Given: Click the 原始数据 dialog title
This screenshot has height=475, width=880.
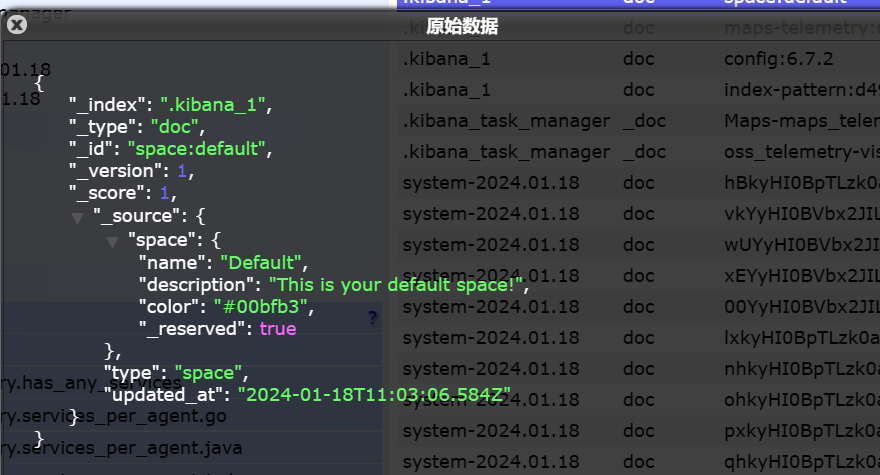Looking at the screenshot, I should [462, 26].
